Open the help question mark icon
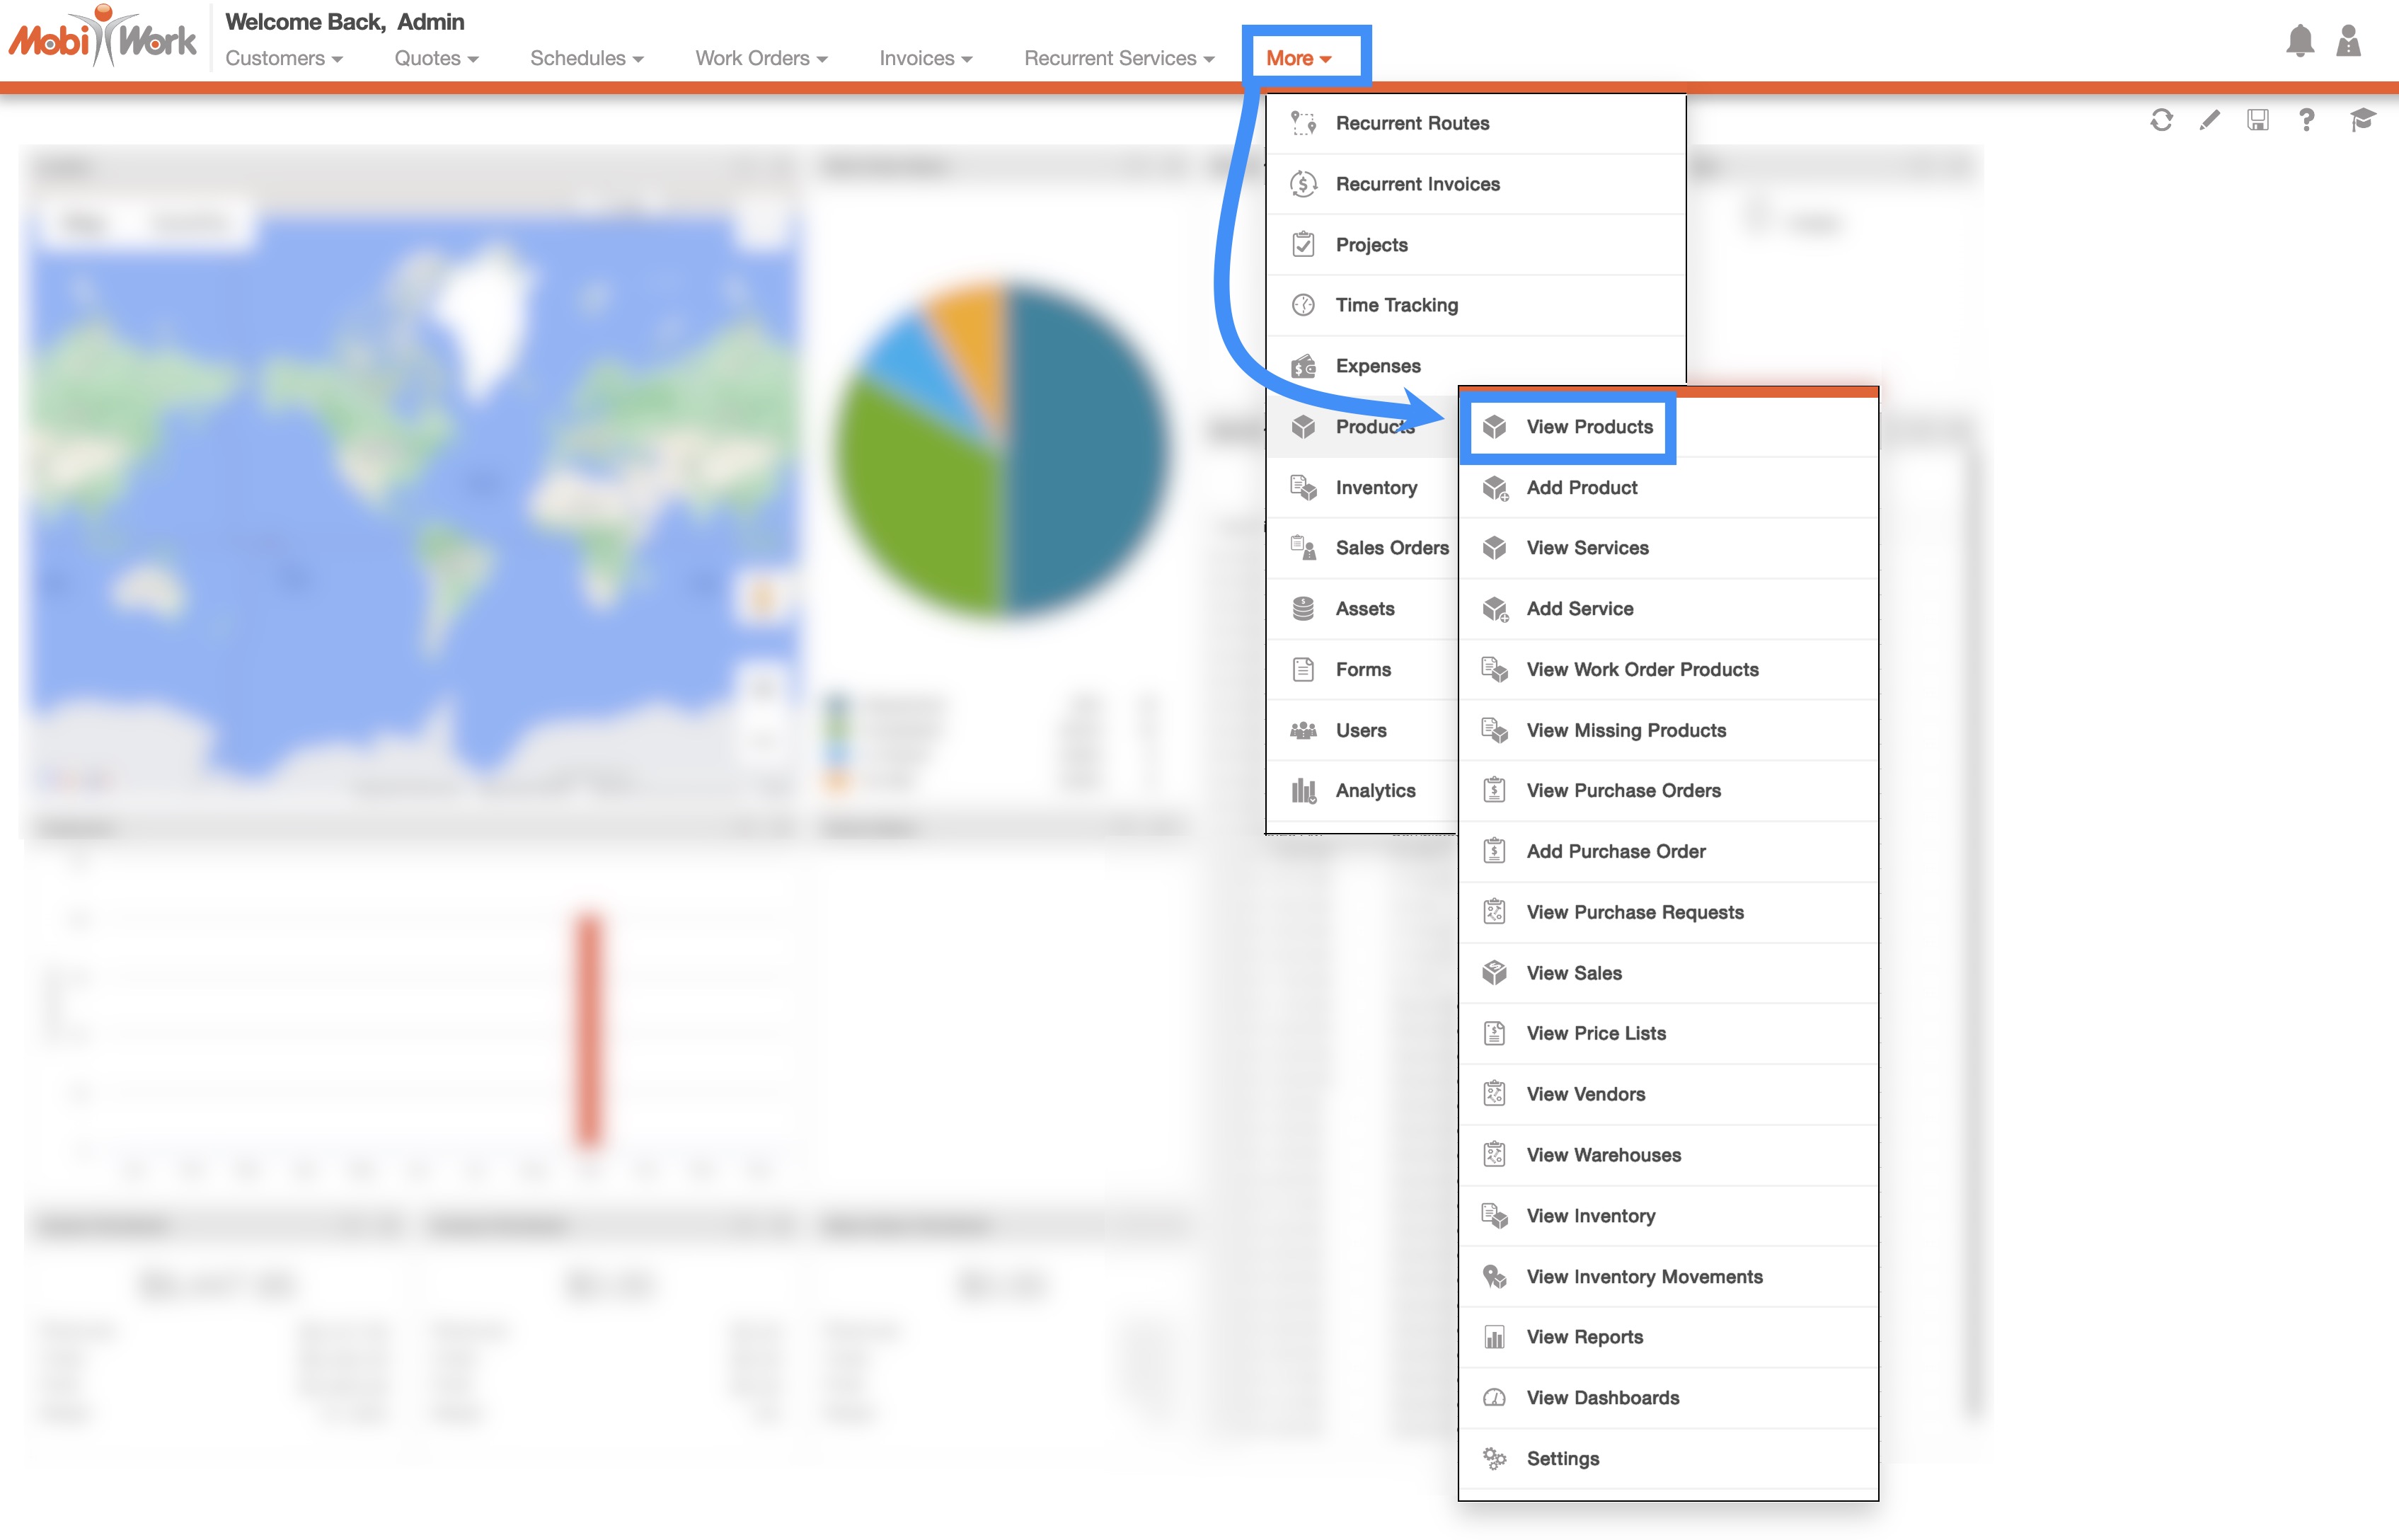This screenshot has width=2399, height=1540. [2306, 121]
